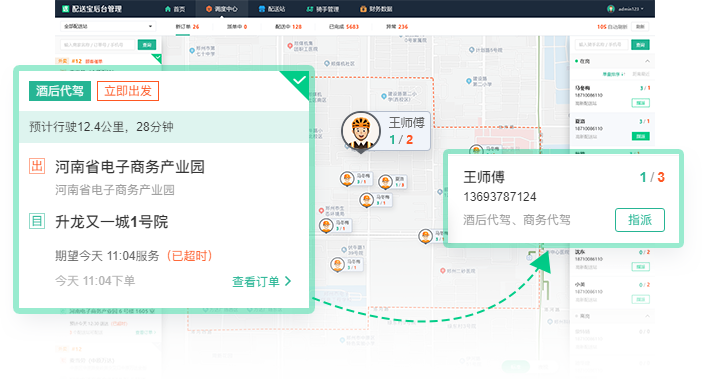This screenshot has width=702, height=379.
Task: Click the 郑州市第七十中学 map marker
Action: click(192, 51)
